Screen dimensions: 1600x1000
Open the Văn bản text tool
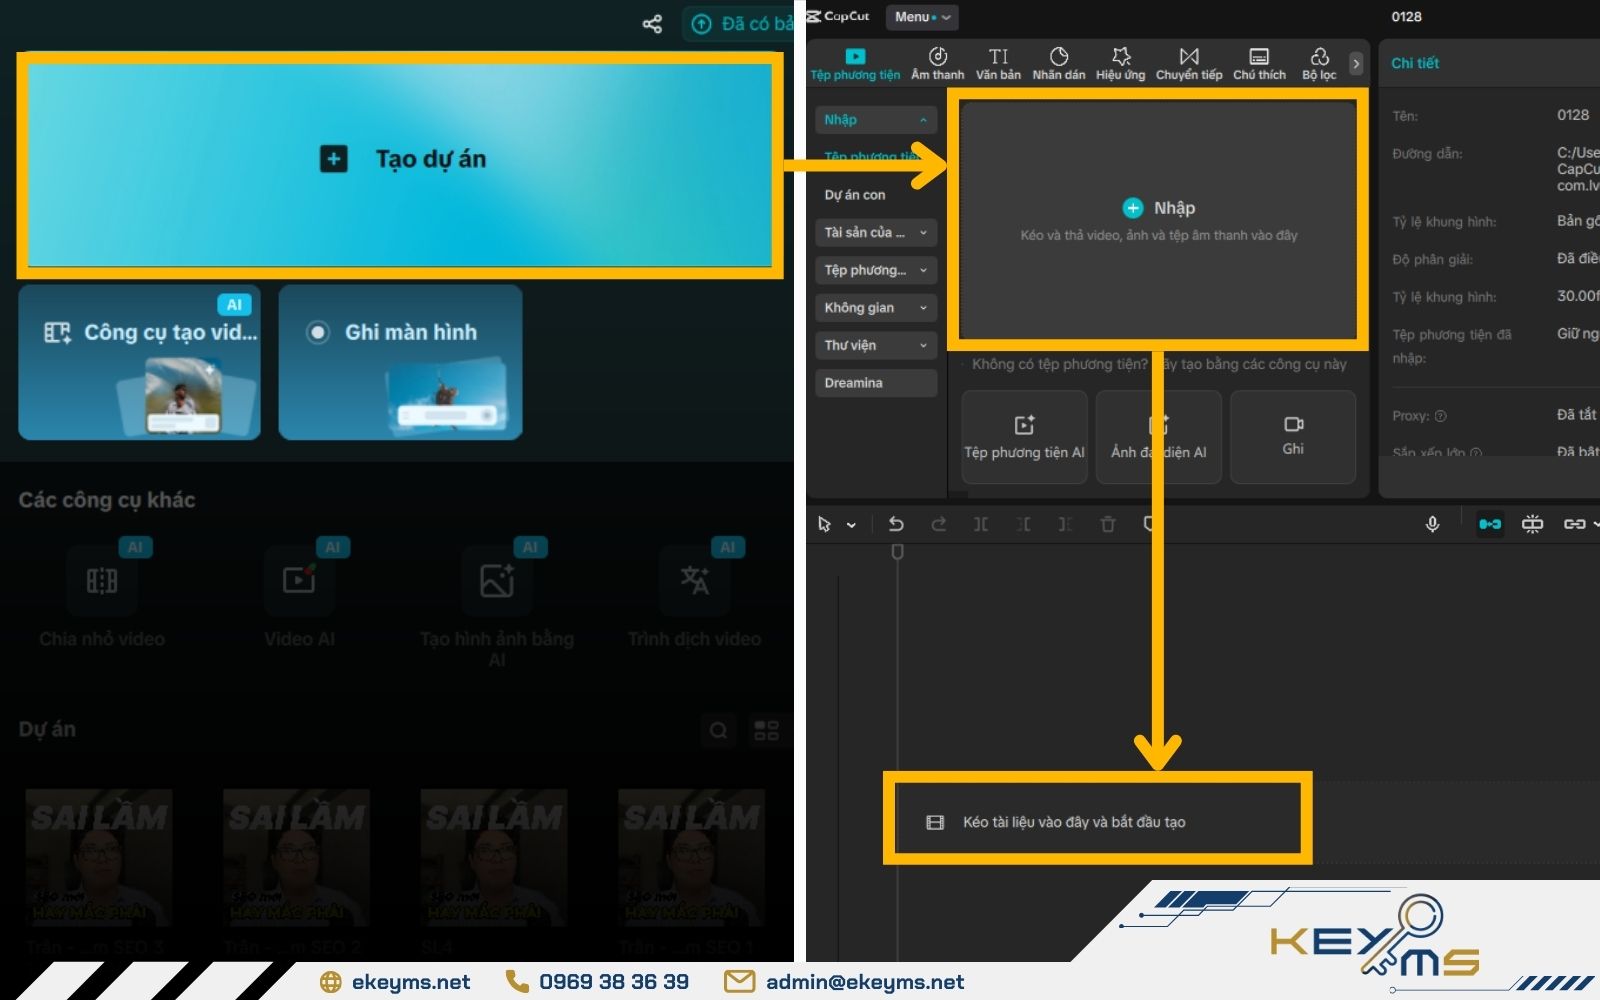[x=998, y=63]
